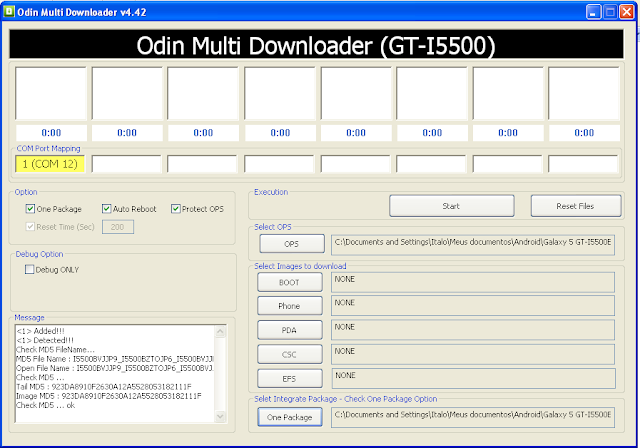Click the Start button
640x448 pixels.
(x=451, y=206)
